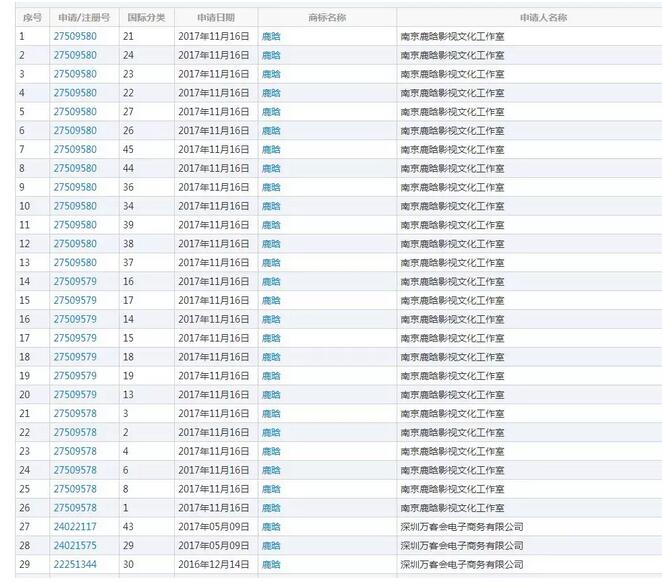This screenshot has width=662, height=588.
Task: Click 鹿晗 trademark link in row 27
Action: pyautogui.click(x=271, y=526)
